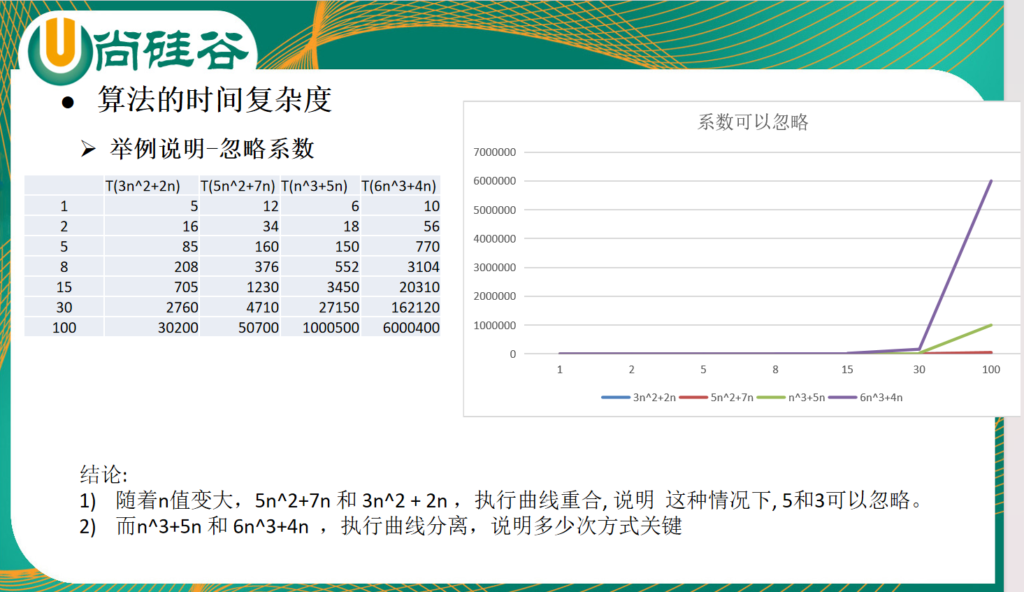This screenshot has height=592, width=1024.
Task: Click the 结论: label
Action: click(x=103, y=474)
